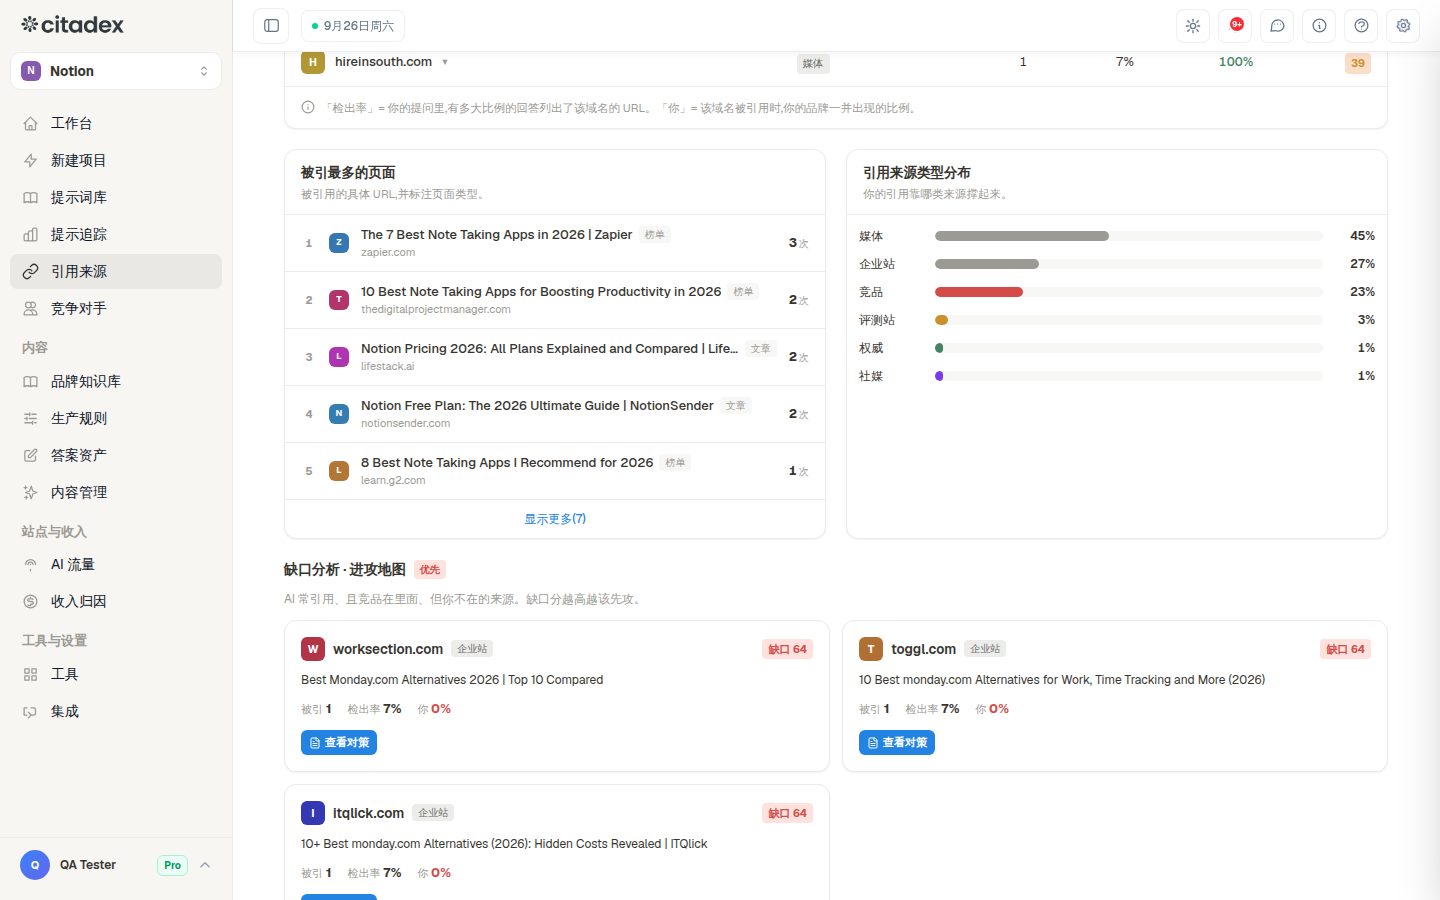Click the 缺口 64 badge on toggl.com
The height and width of the screenshot is (900, 1440).
1345,649
